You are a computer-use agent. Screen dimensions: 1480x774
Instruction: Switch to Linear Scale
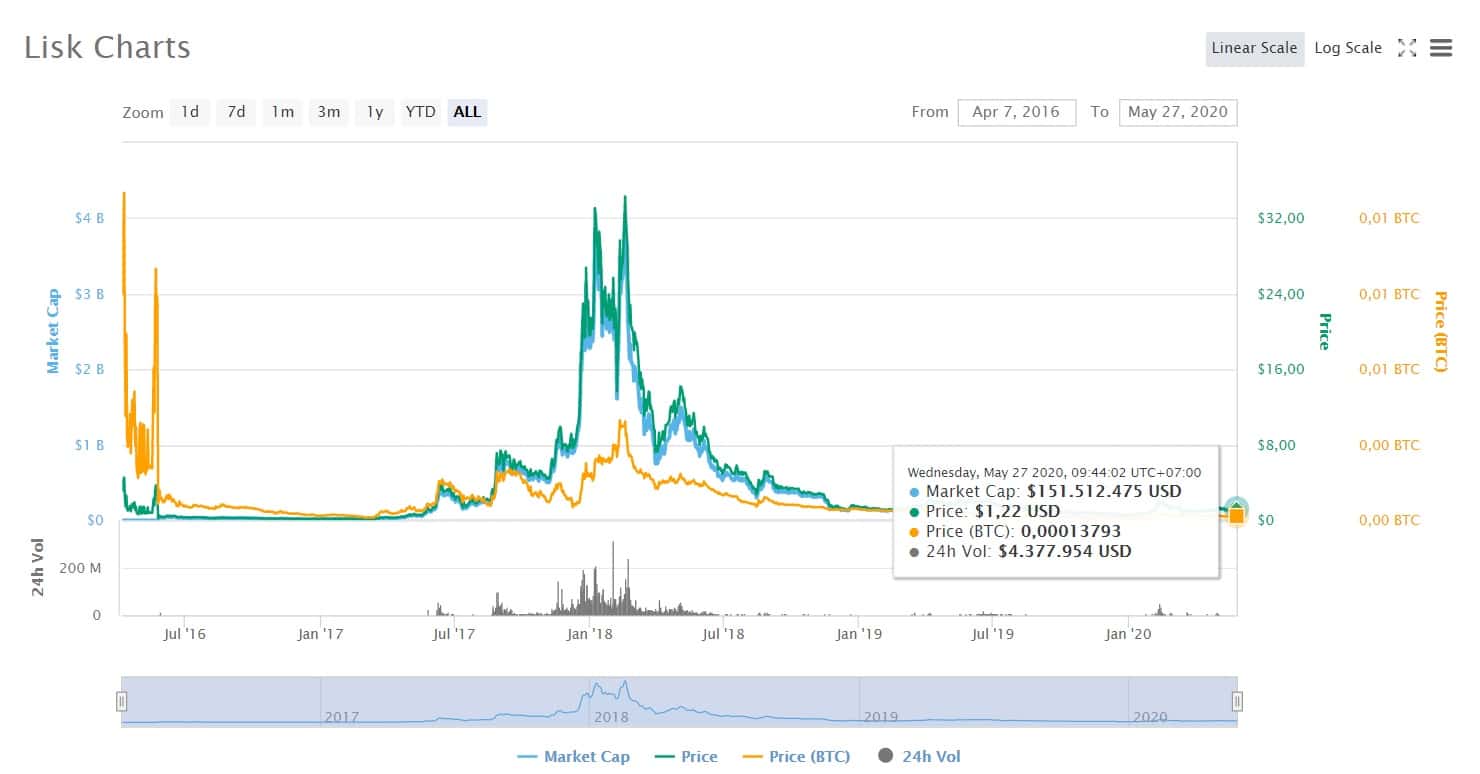[1254, 48]
